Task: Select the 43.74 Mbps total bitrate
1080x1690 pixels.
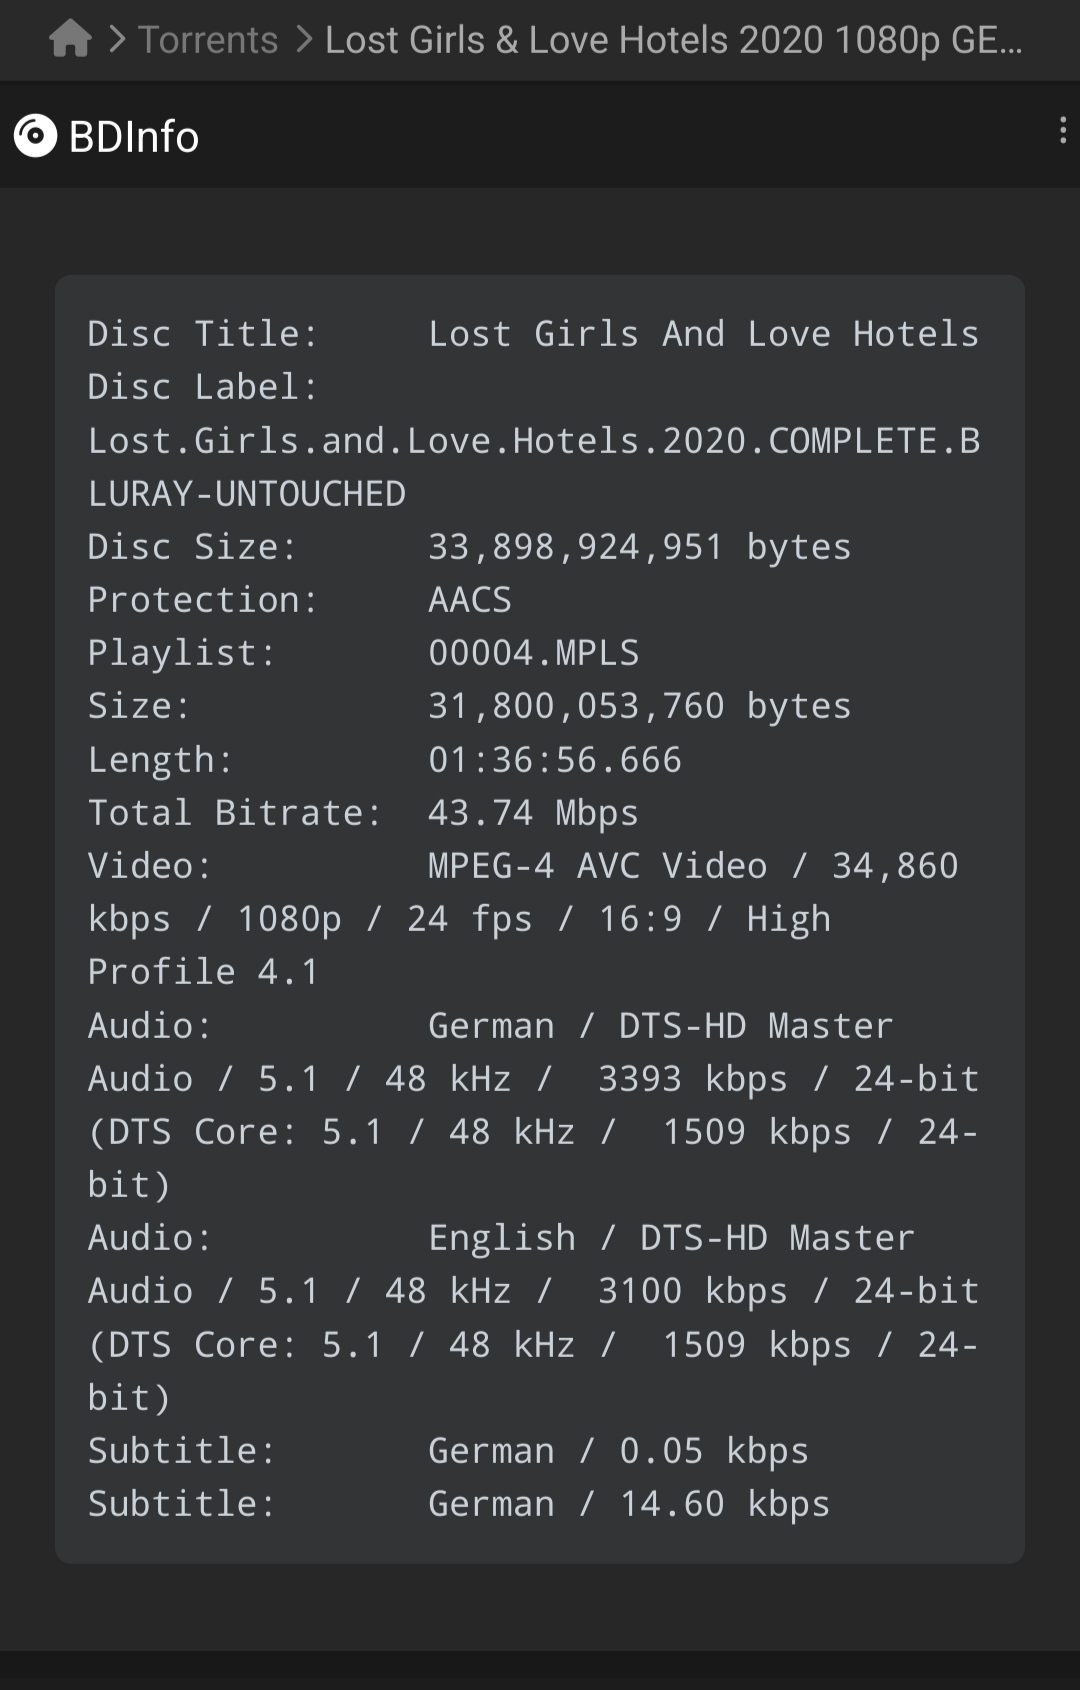Action: coord(533,813)
